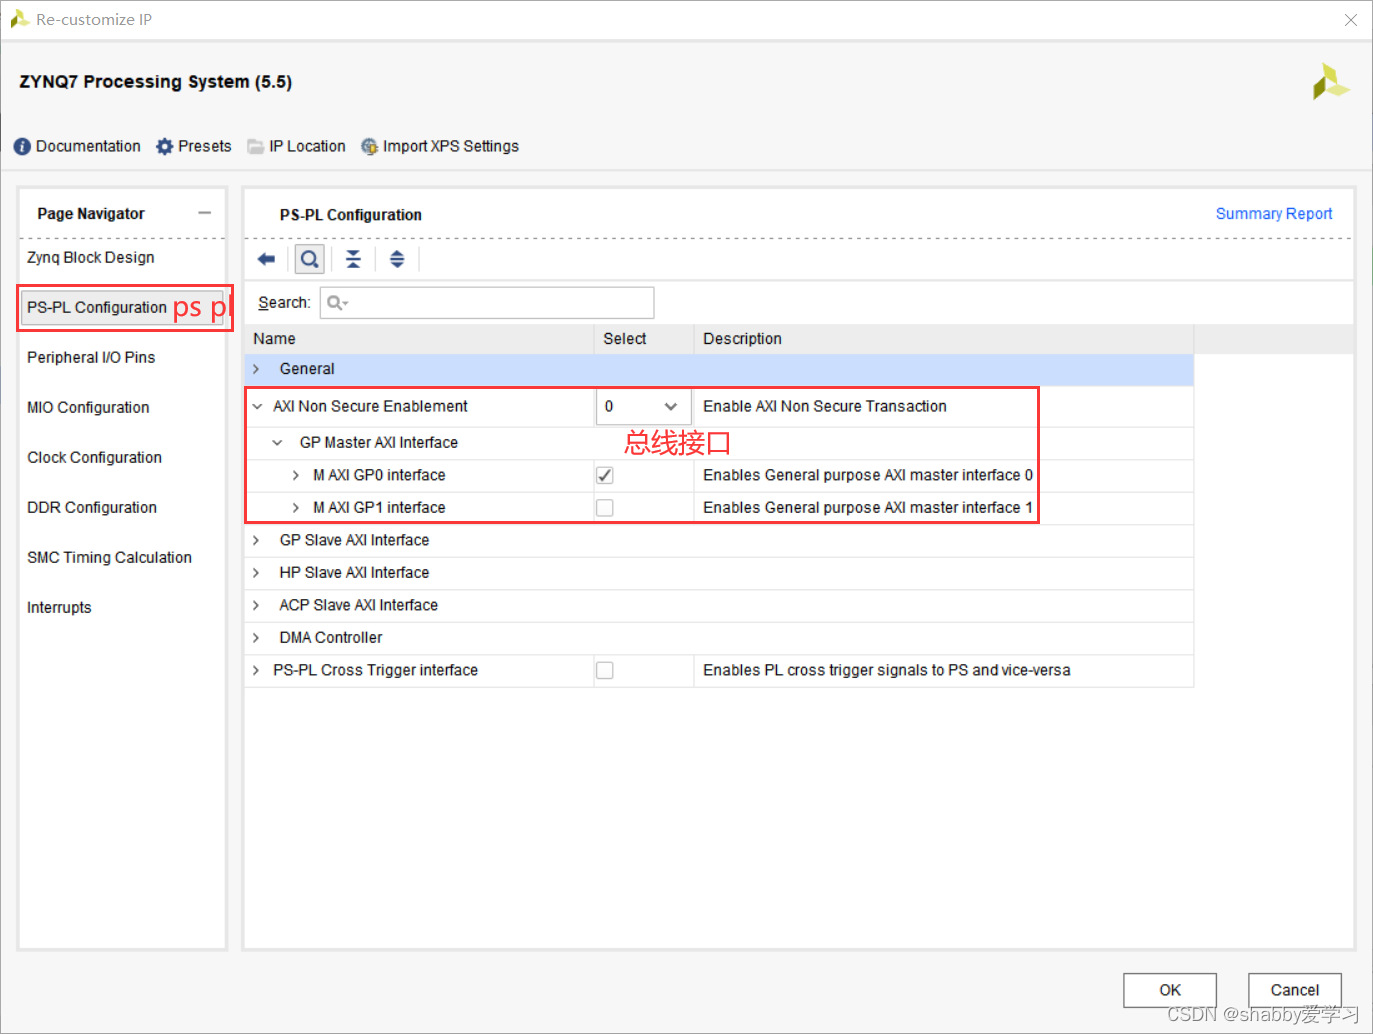
Task: Expand PS-PL Cross Trigger interface row
Action: [x=256, y=670]
